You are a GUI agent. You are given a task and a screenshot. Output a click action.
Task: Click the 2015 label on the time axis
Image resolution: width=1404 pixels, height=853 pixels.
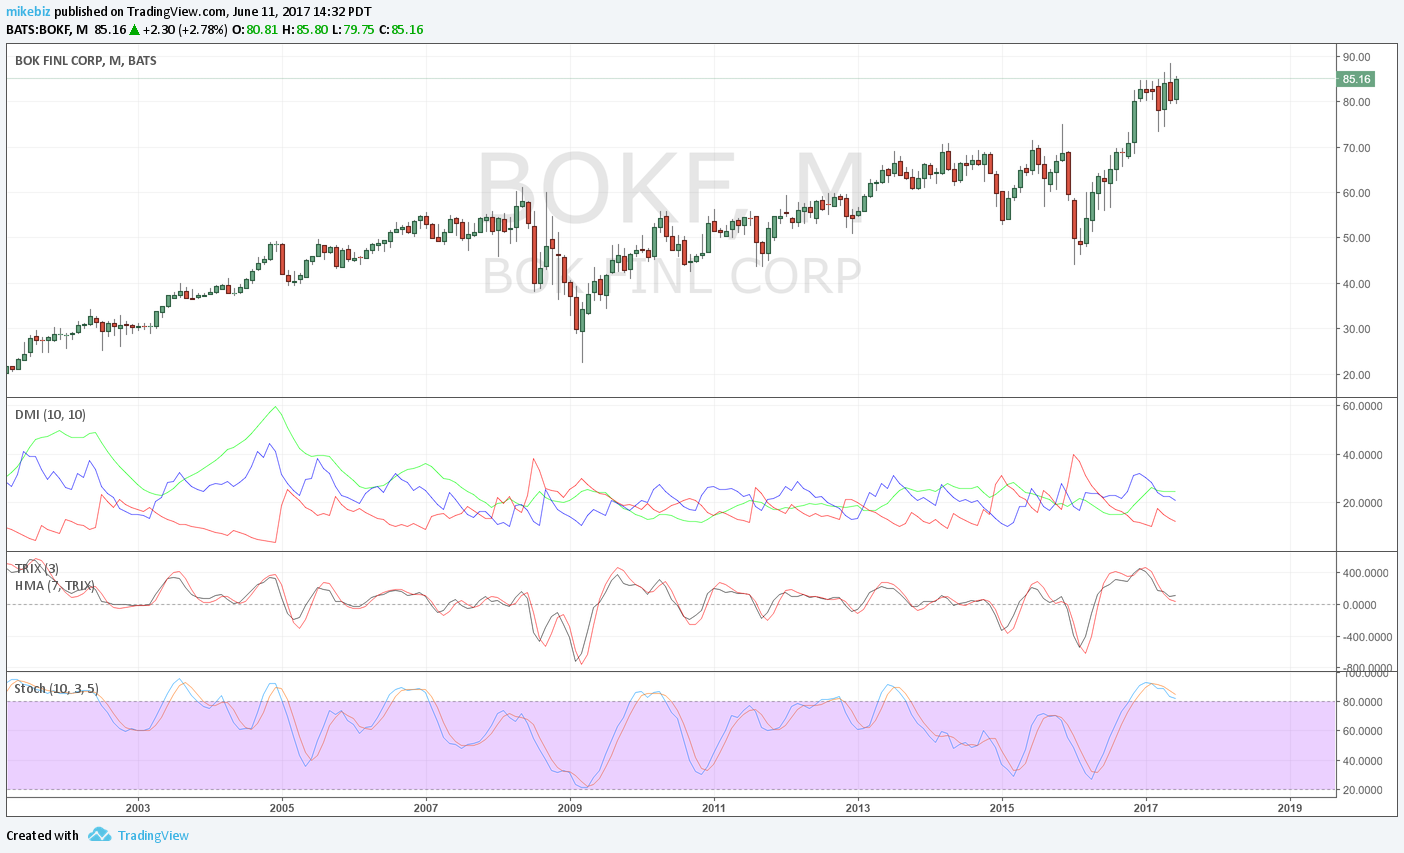1002,807
